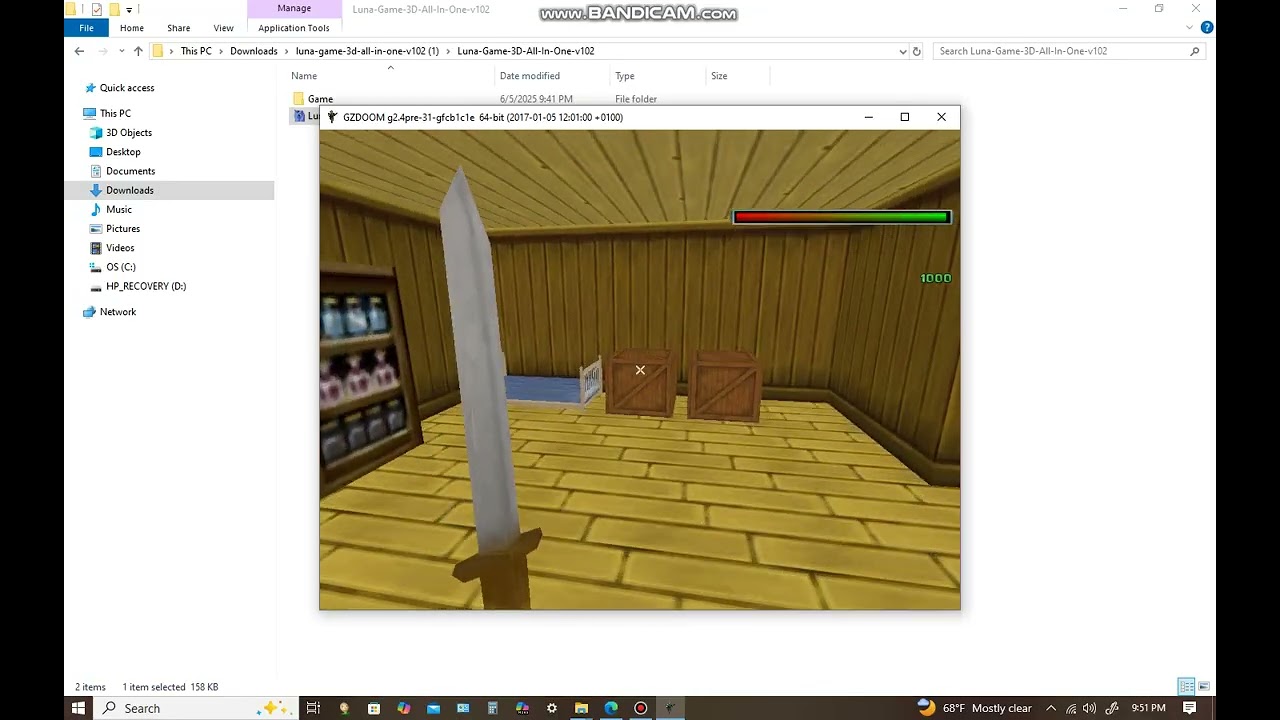Click Downloads in the address breadcrumb
Viewport: 1280px width, 720px height.
tap(254, 51)
